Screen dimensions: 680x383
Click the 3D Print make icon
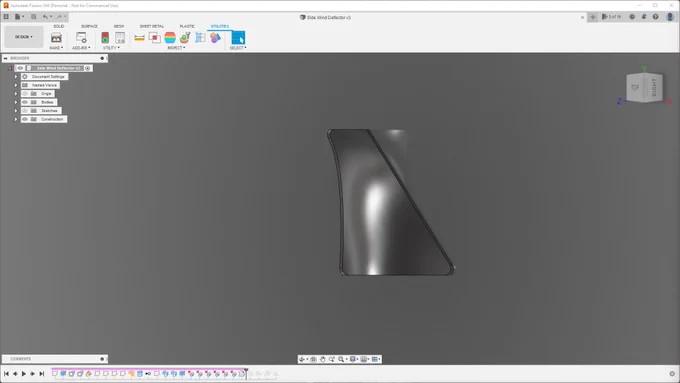click(56, 38)
